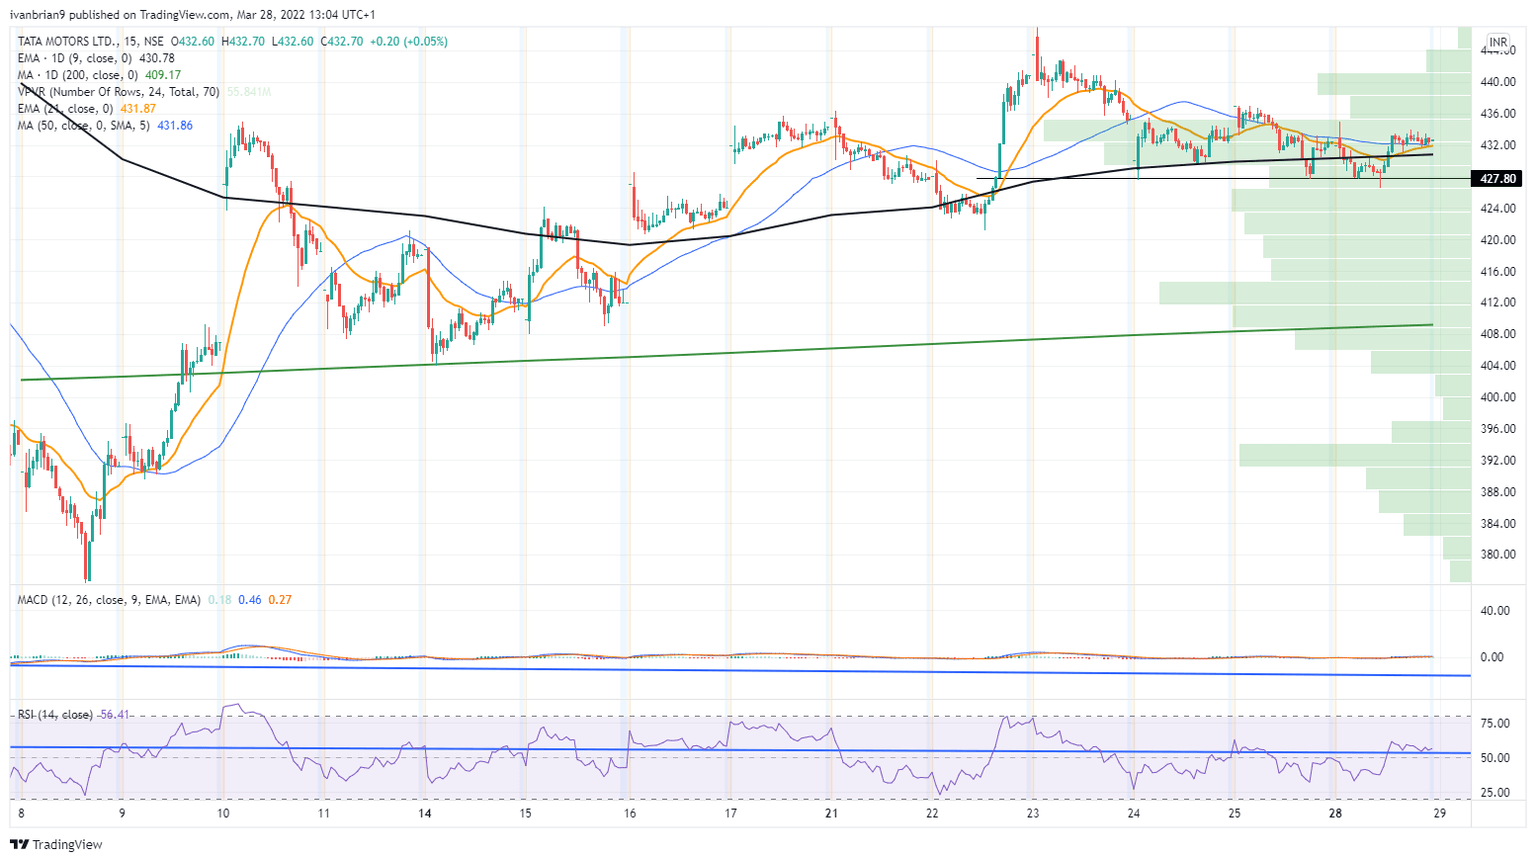Click the 408.00 price axis label

(1499, 335)
